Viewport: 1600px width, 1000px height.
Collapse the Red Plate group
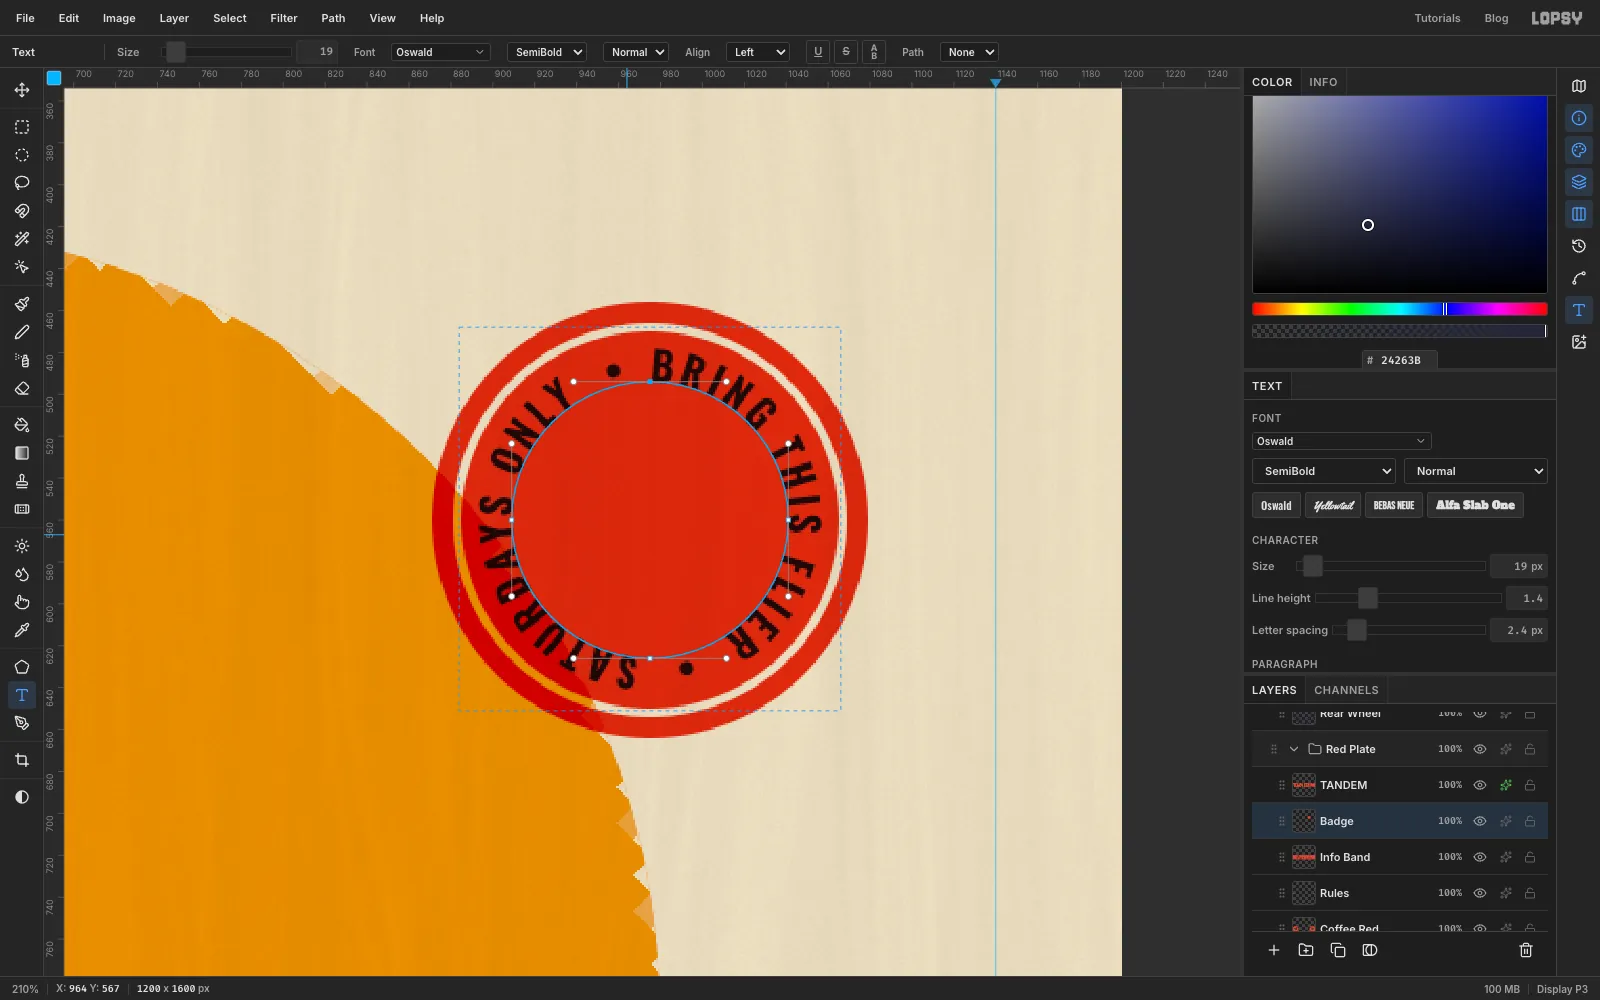(1294, 749)
